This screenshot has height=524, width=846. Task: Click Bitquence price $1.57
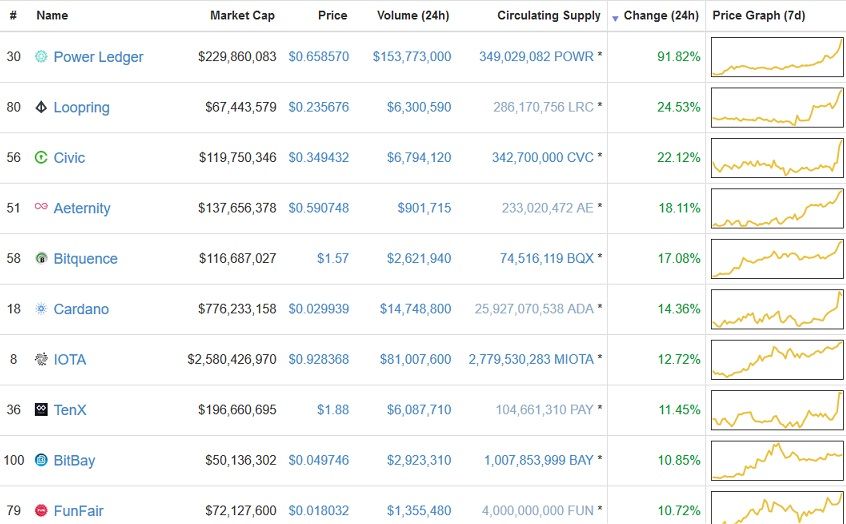333,258
